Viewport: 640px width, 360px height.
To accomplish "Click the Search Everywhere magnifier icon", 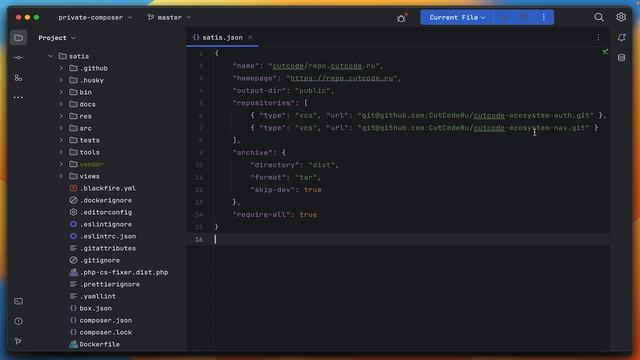I will [x=599, y=17].
